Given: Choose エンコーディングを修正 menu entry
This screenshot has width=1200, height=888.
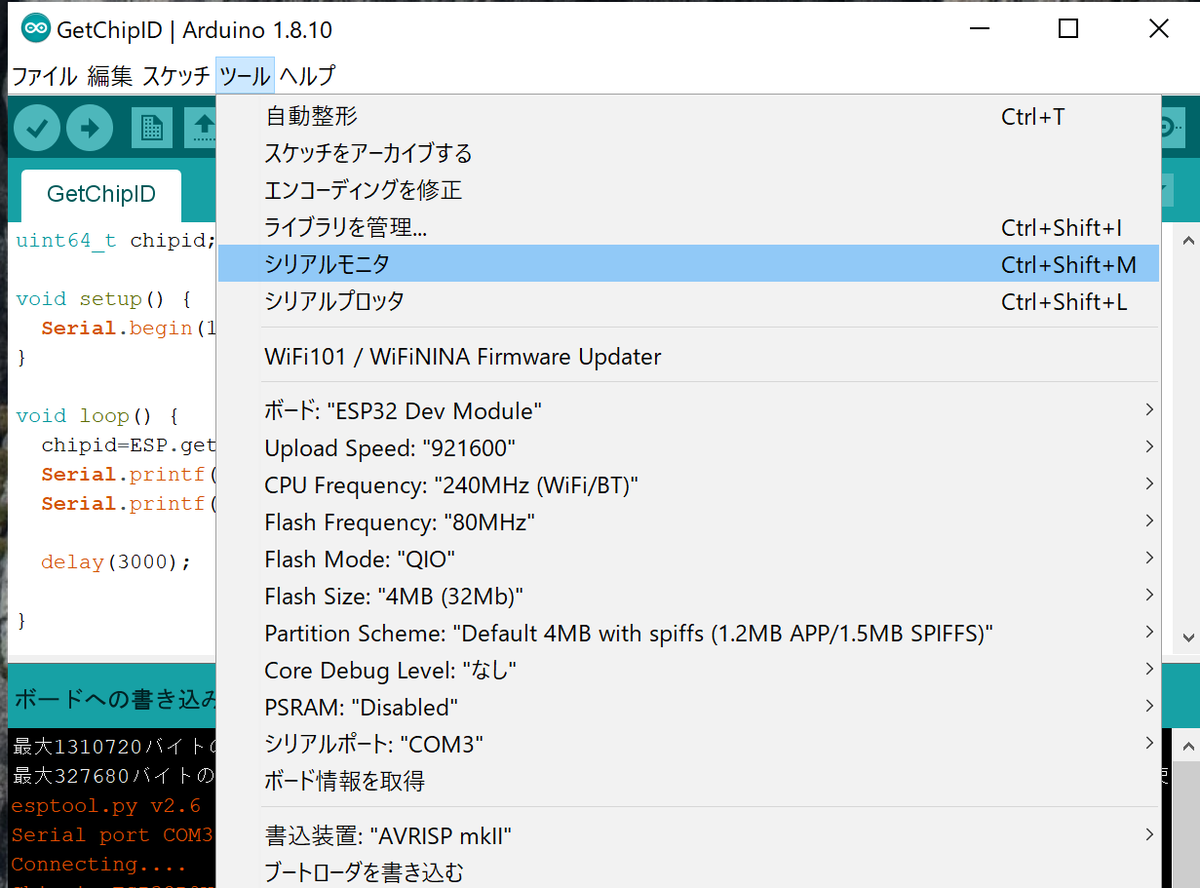Looking at the screenshot, I should 688,190.
